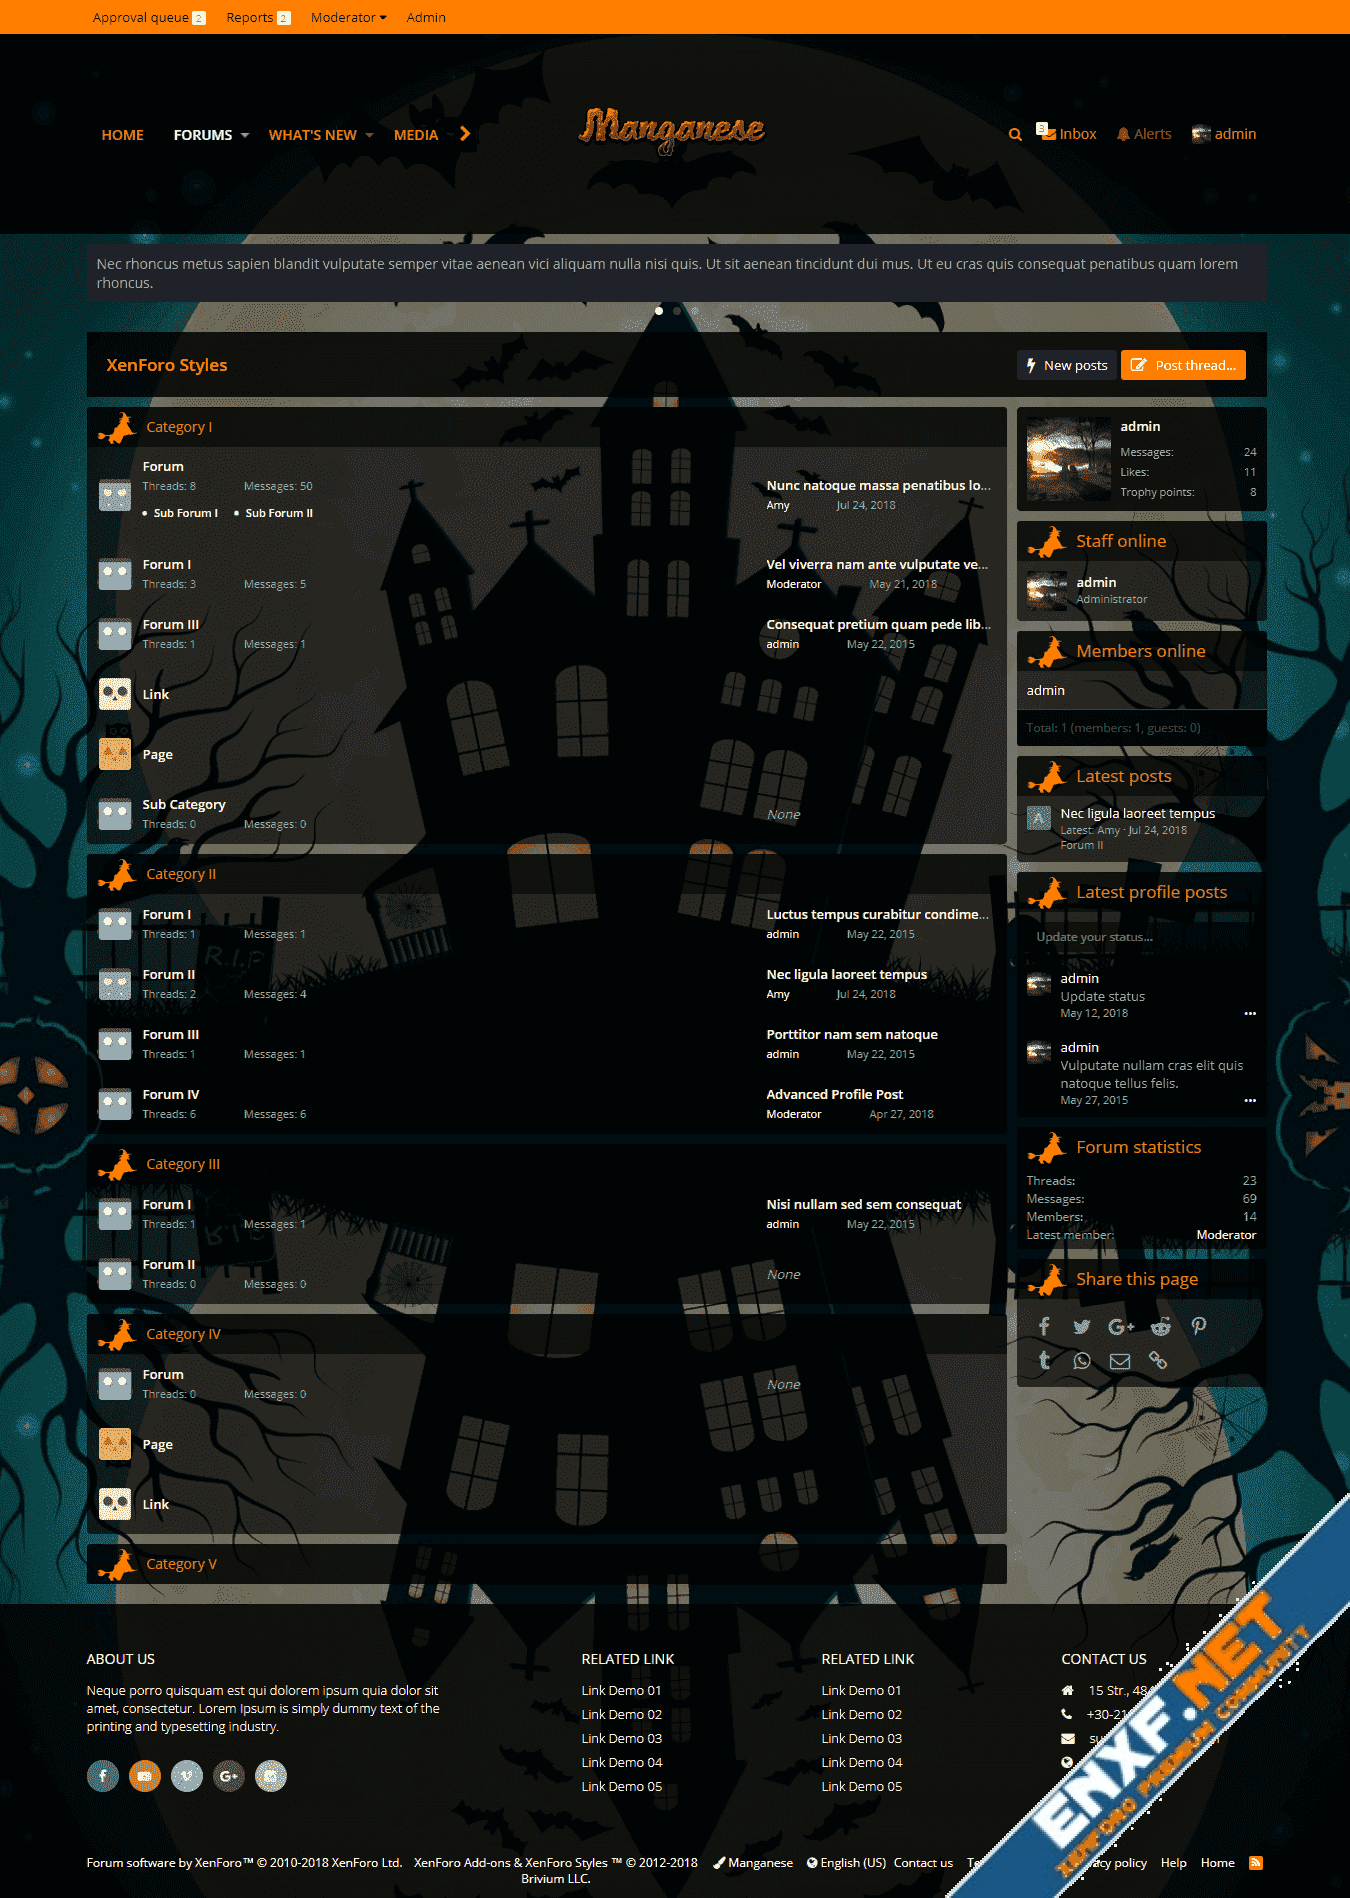The image size is (1350, 1898).
Task: Open the Media navigation tab
Action: click(x=416, y=135)
